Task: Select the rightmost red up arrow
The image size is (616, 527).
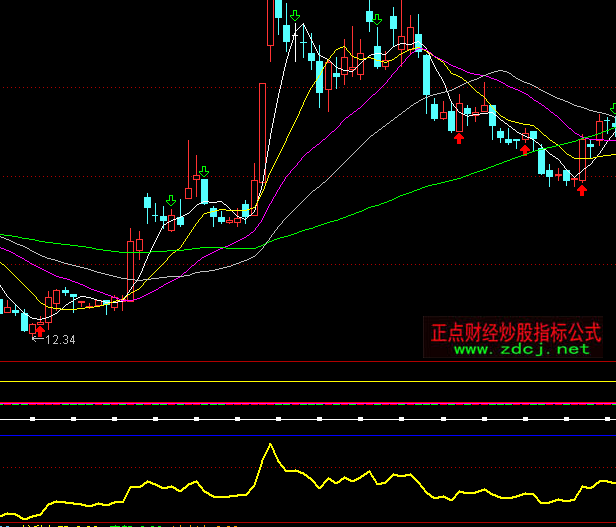Action: click(581, 189)
